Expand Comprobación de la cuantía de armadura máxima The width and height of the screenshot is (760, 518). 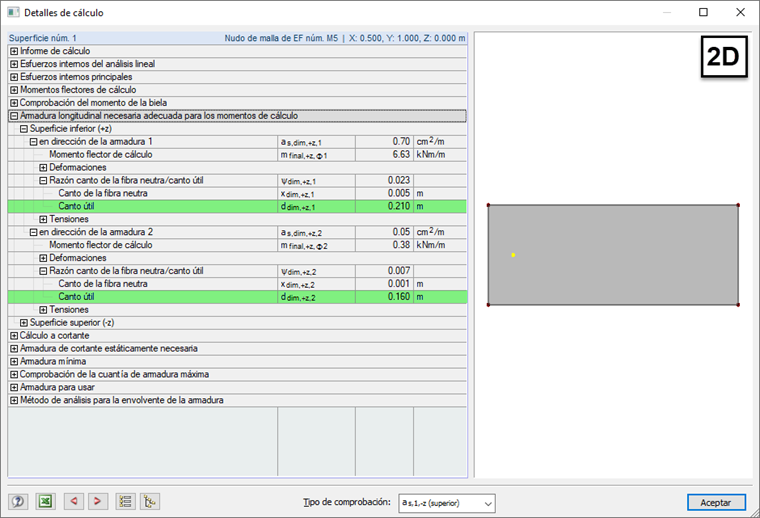[14, 375]
